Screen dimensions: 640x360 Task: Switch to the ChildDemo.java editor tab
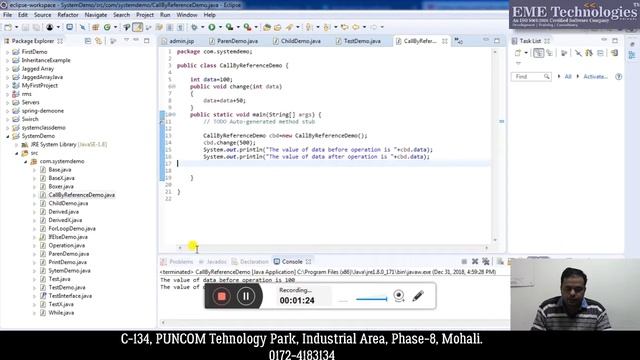pos(297,41)
